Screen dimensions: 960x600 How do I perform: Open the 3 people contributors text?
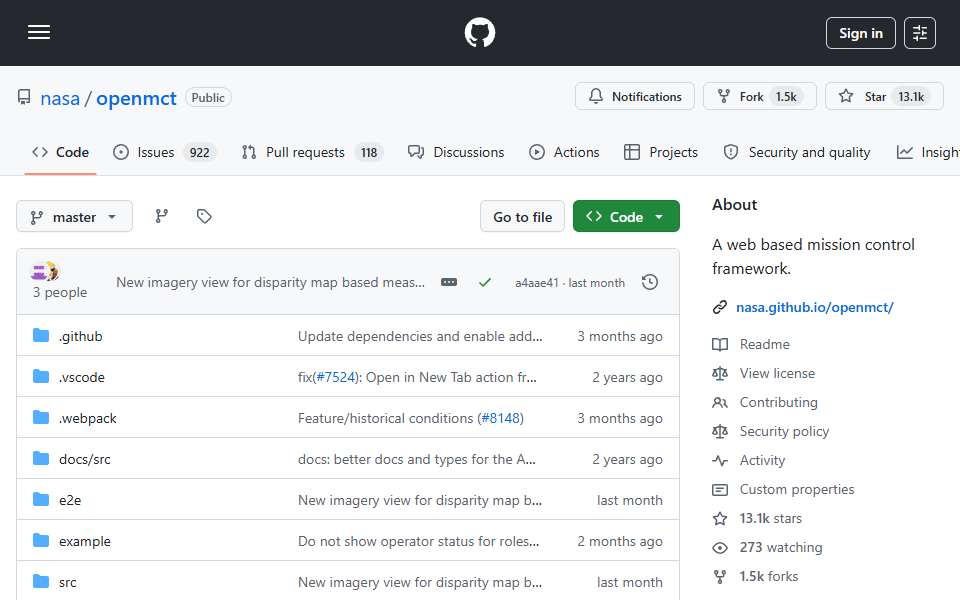60,293
